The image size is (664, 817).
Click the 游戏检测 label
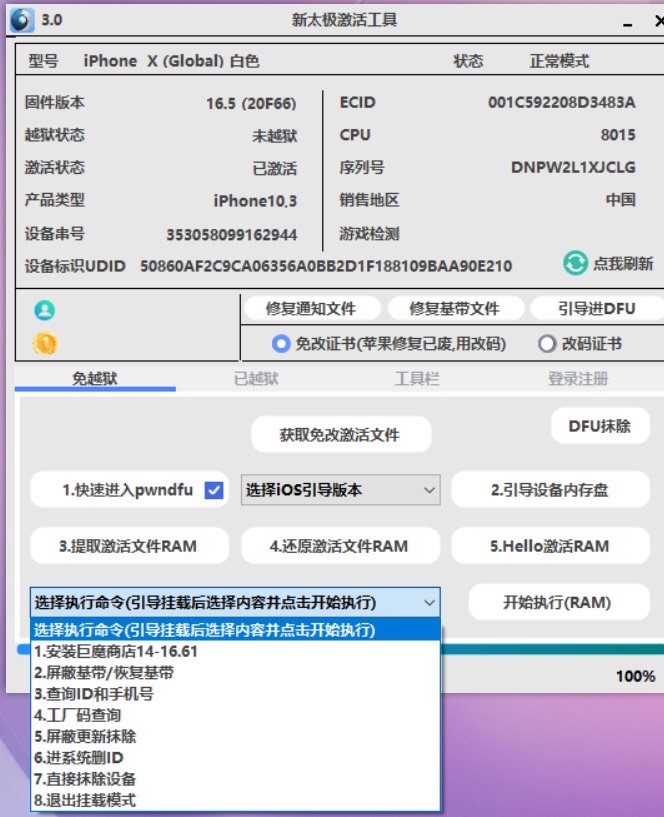point(370,233)
